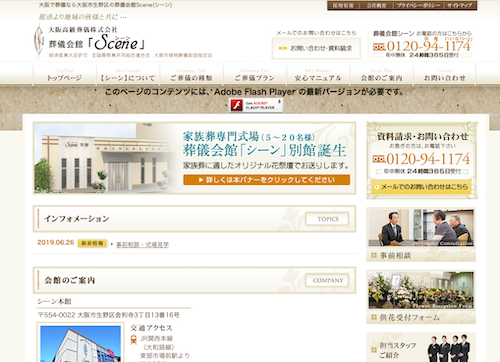Open the 供花受付フォーム sidebar link

409,318
